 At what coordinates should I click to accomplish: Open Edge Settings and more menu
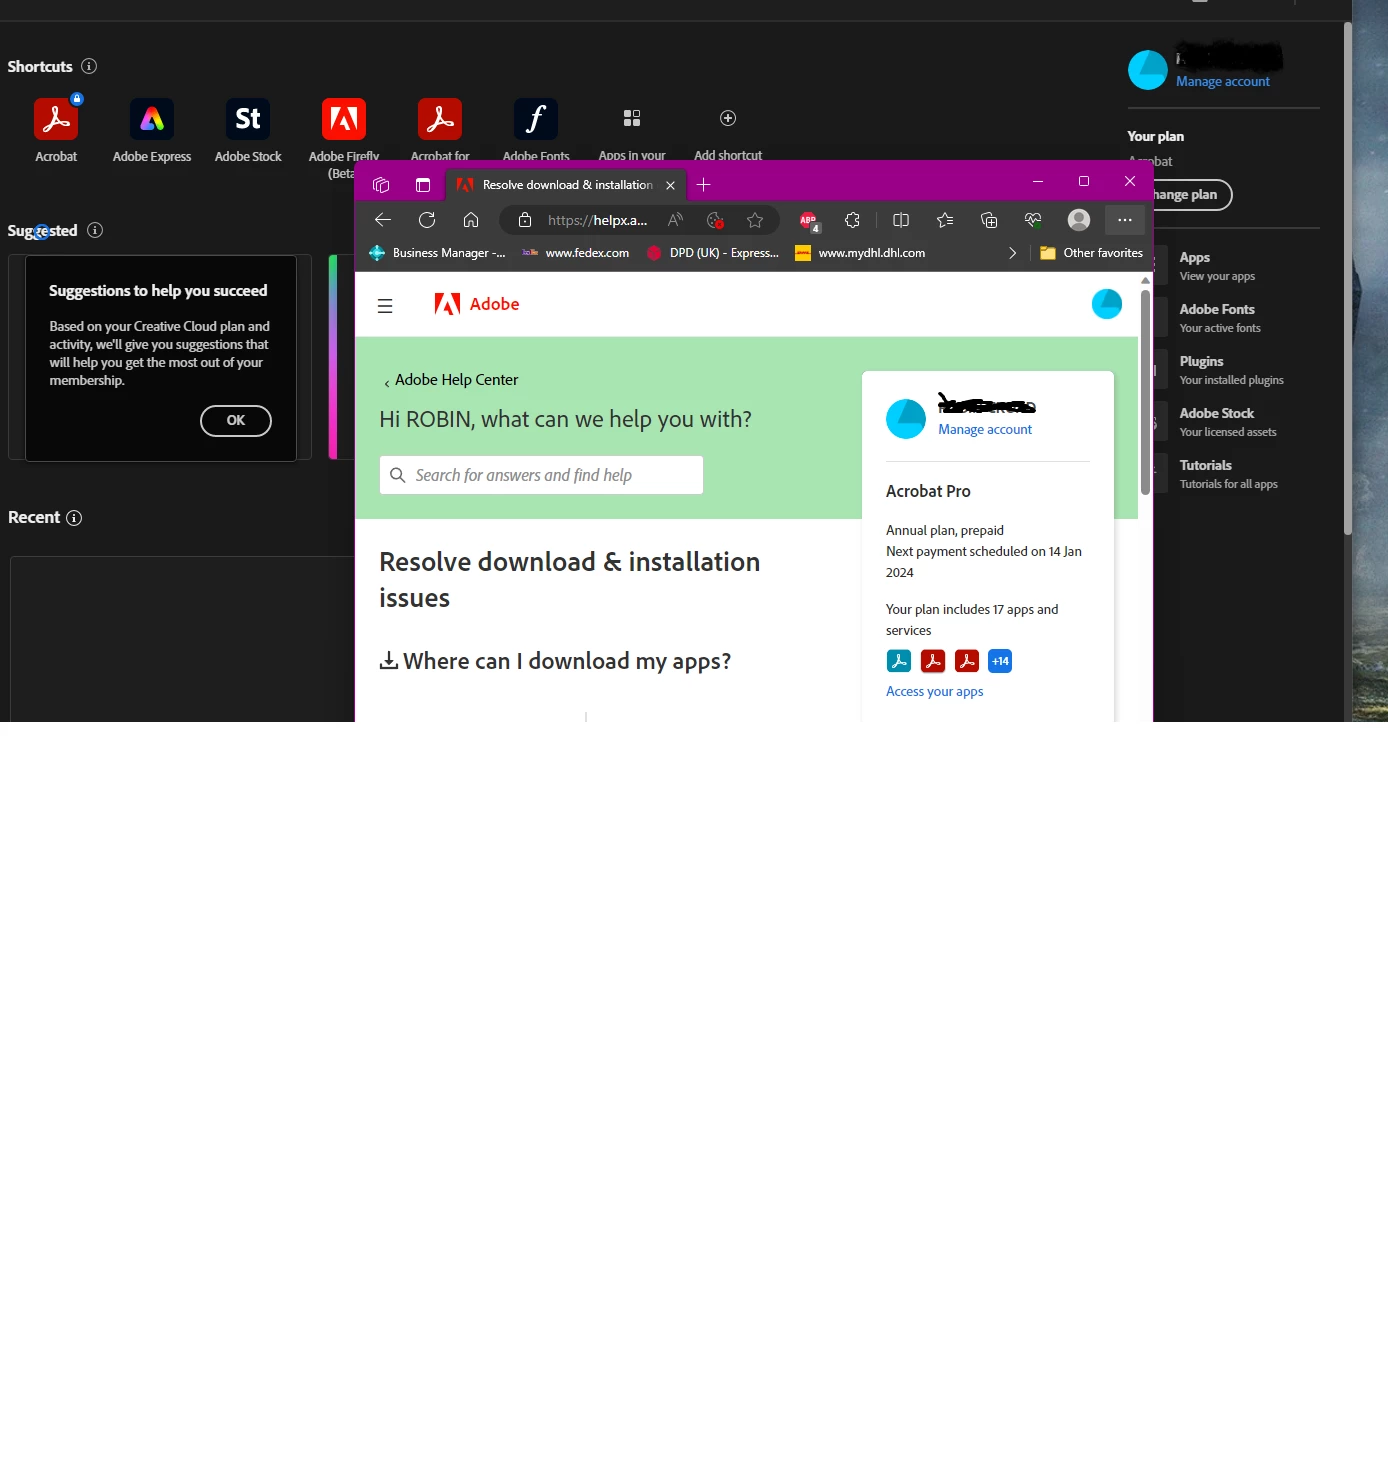1125,220
